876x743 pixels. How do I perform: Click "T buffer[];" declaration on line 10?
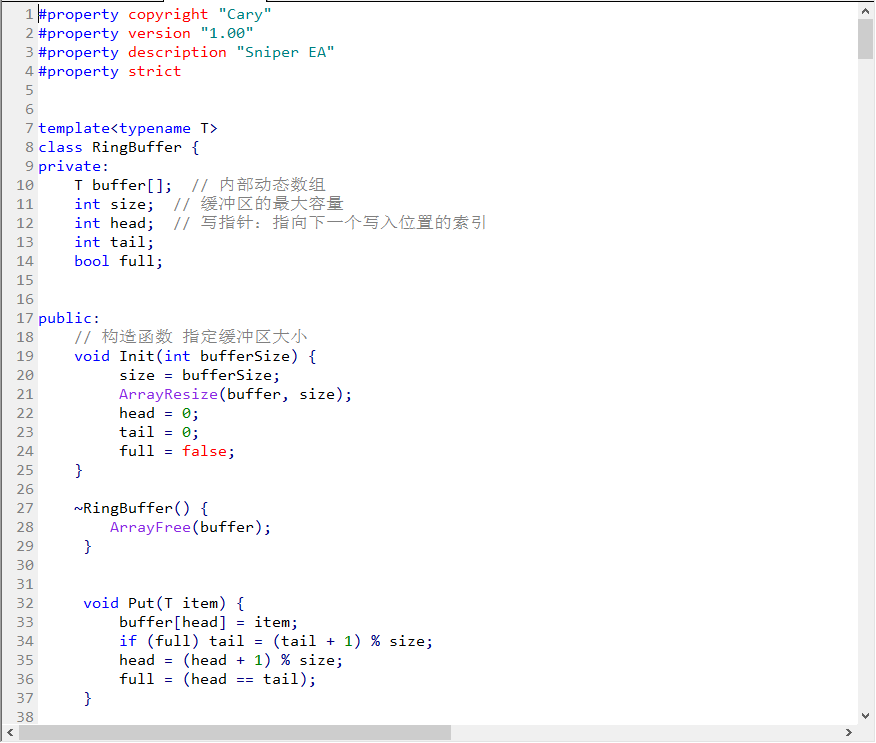pos(123,185)
